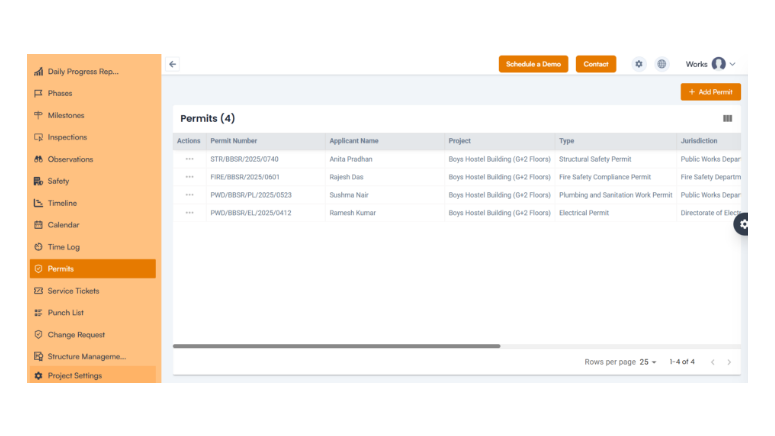Viewport: 775px width, 436px height.
Task: Click the Add Permit button
Action: point(710,92)
